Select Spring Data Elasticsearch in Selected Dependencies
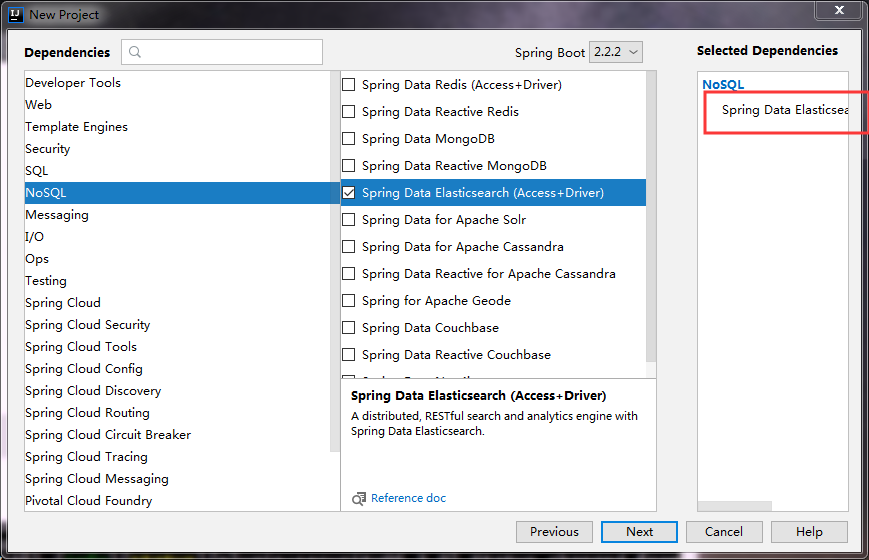 785,110
